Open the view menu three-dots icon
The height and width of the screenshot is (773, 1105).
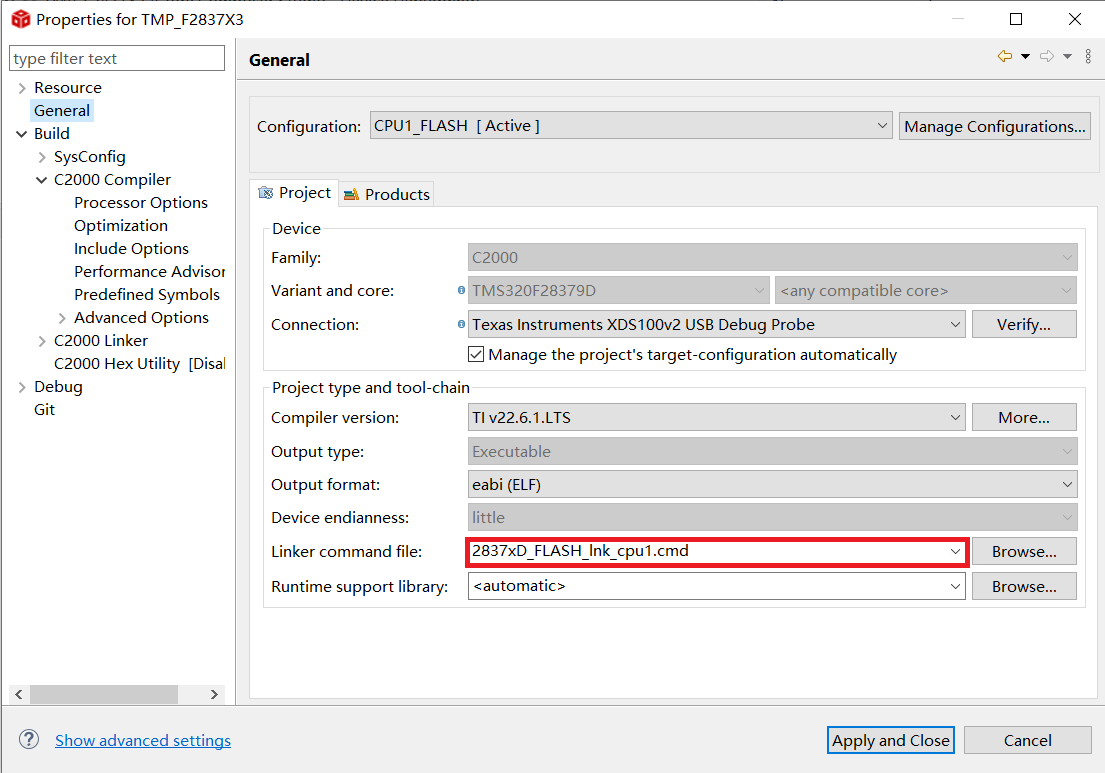click(x=1088, y=57)
